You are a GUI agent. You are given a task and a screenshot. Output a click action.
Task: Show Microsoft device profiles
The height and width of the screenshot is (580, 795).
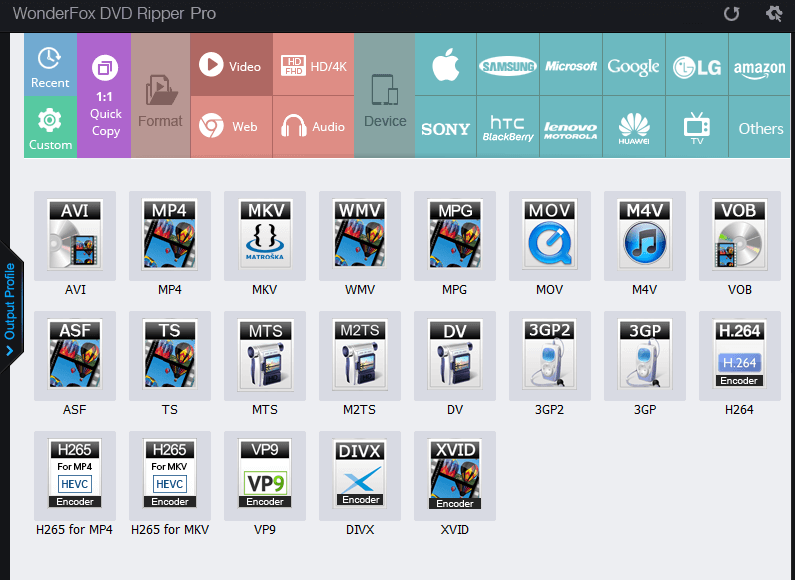click(571, 64)
